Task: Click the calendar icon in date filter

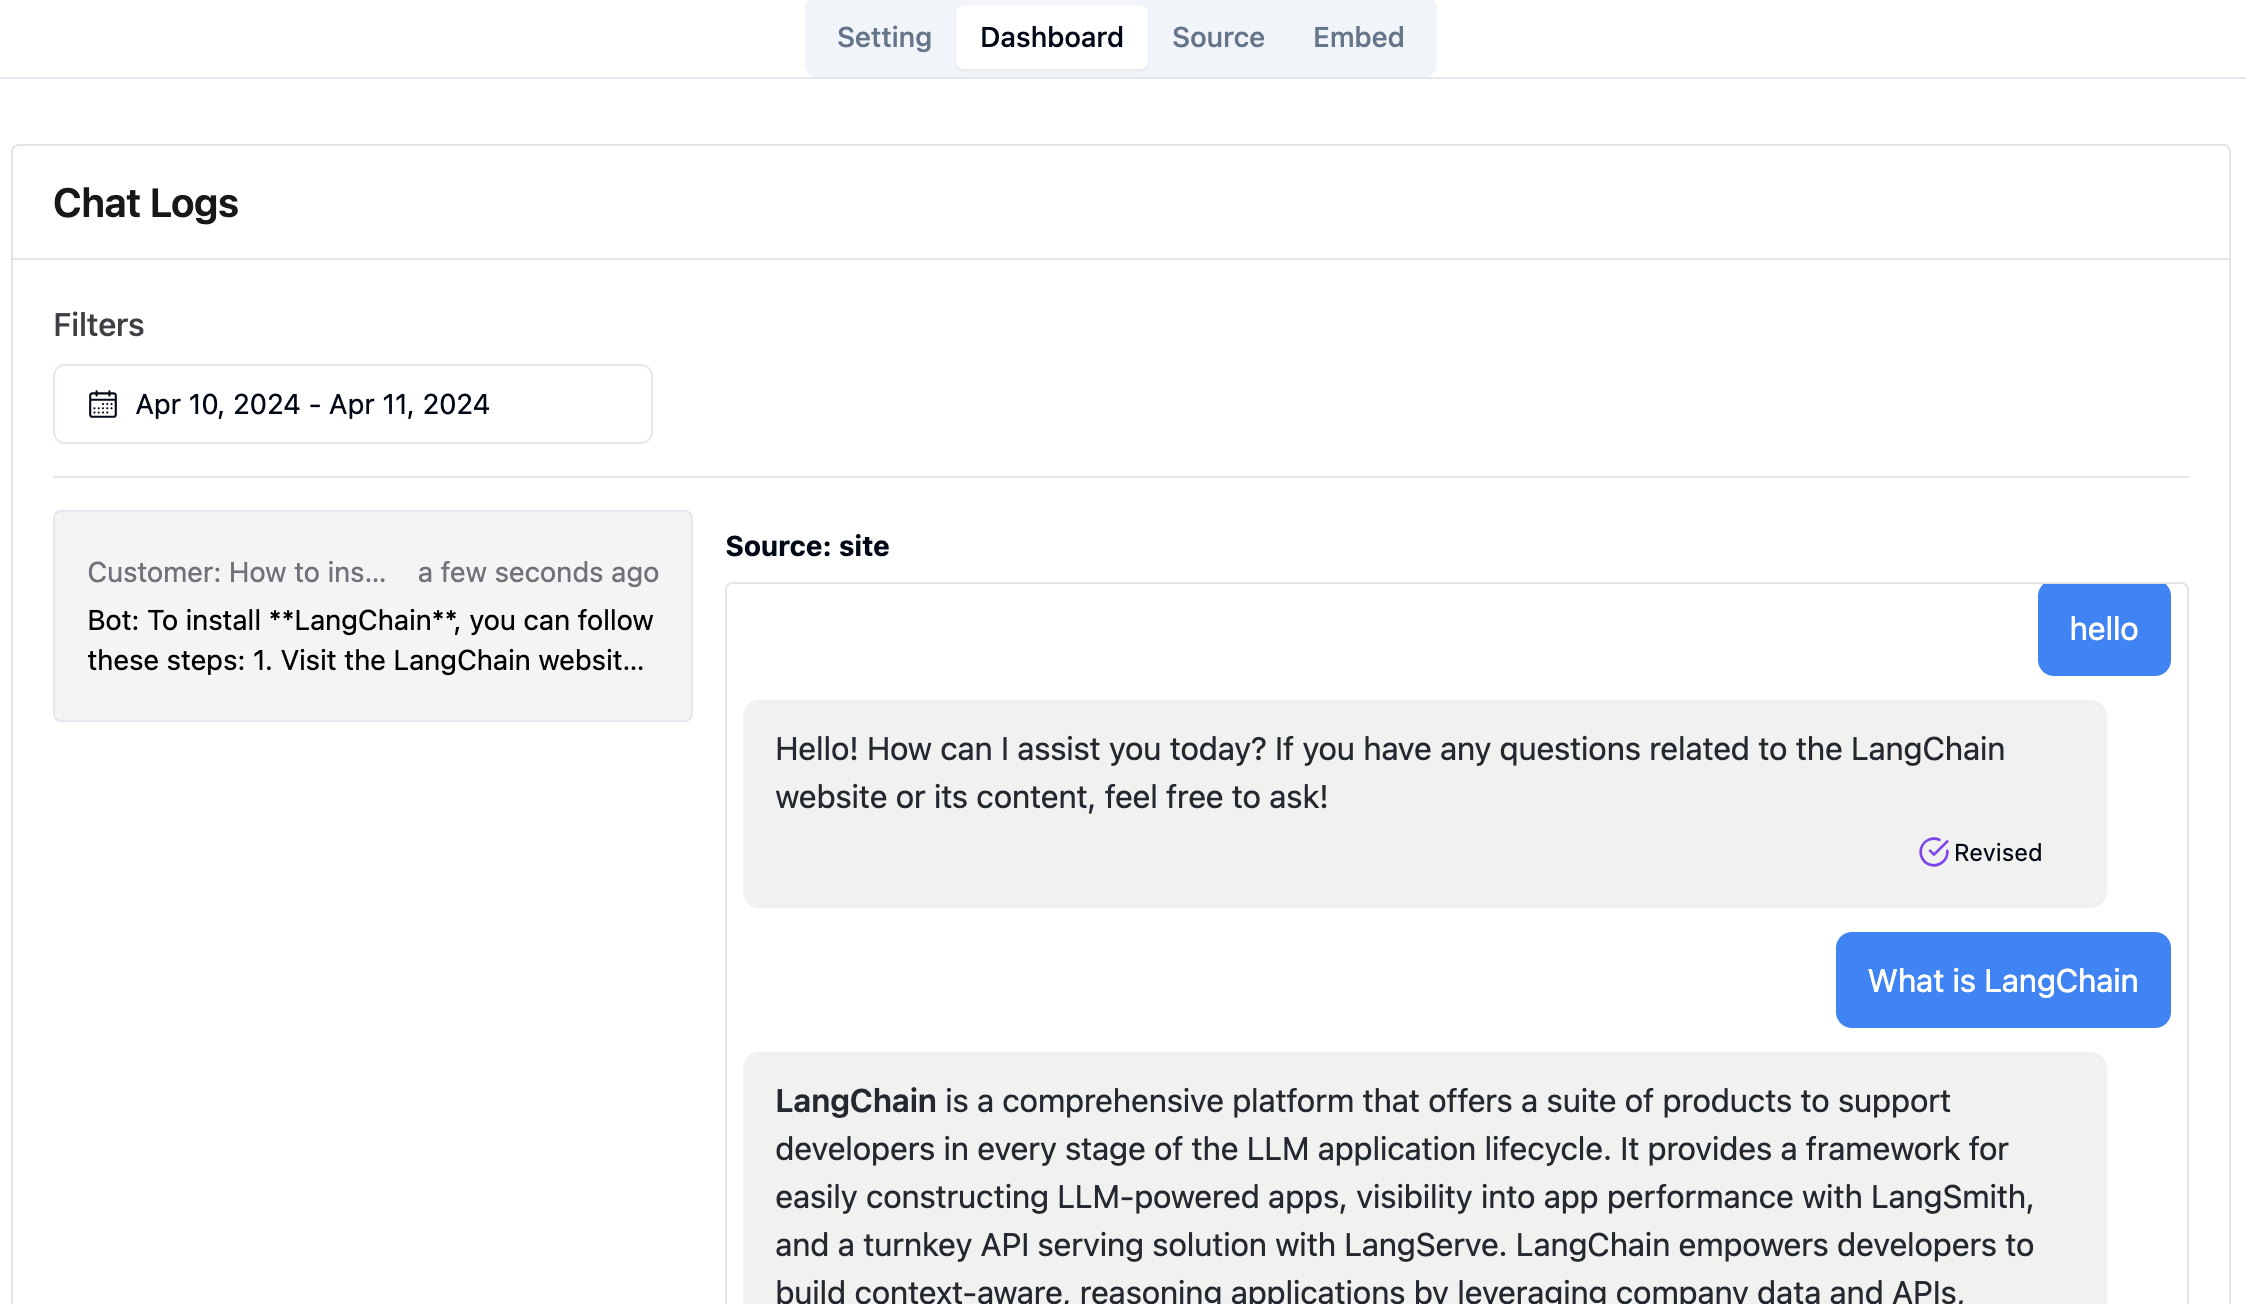Action: (103, 404)
